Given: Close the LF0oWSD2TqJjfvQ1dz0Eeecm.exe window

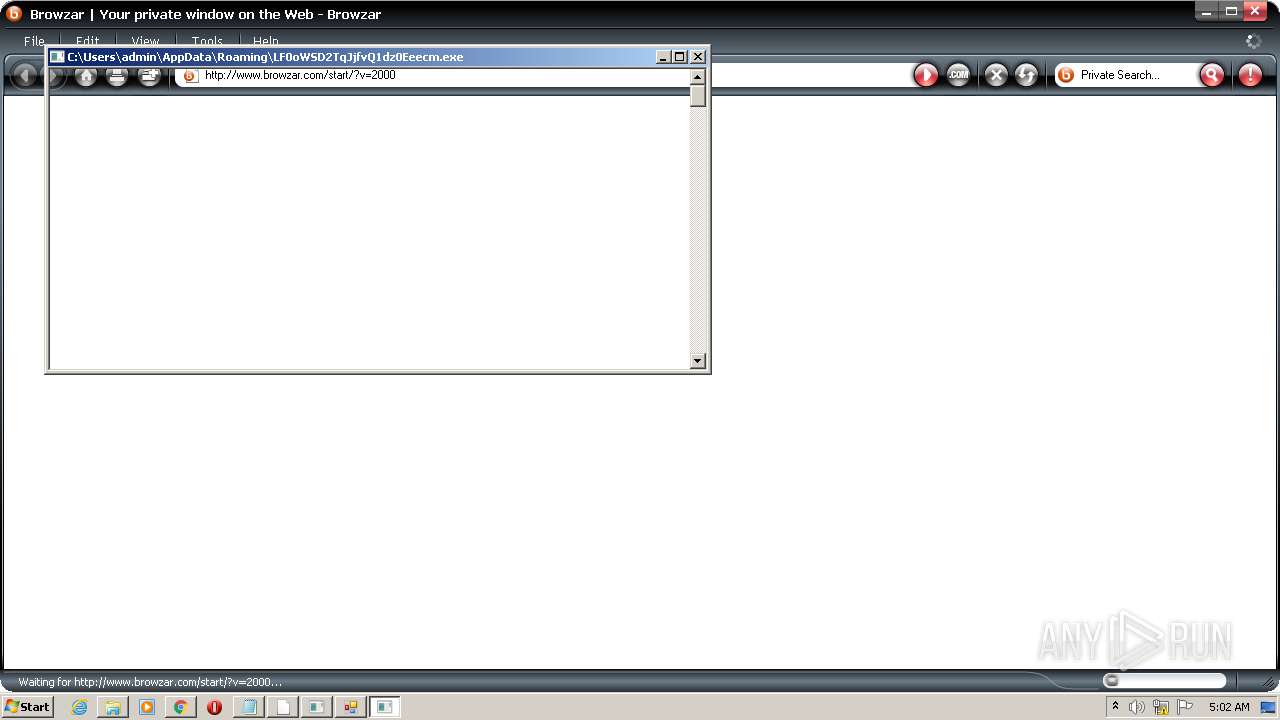Looking at the screenshot, I should pos(698,57).
